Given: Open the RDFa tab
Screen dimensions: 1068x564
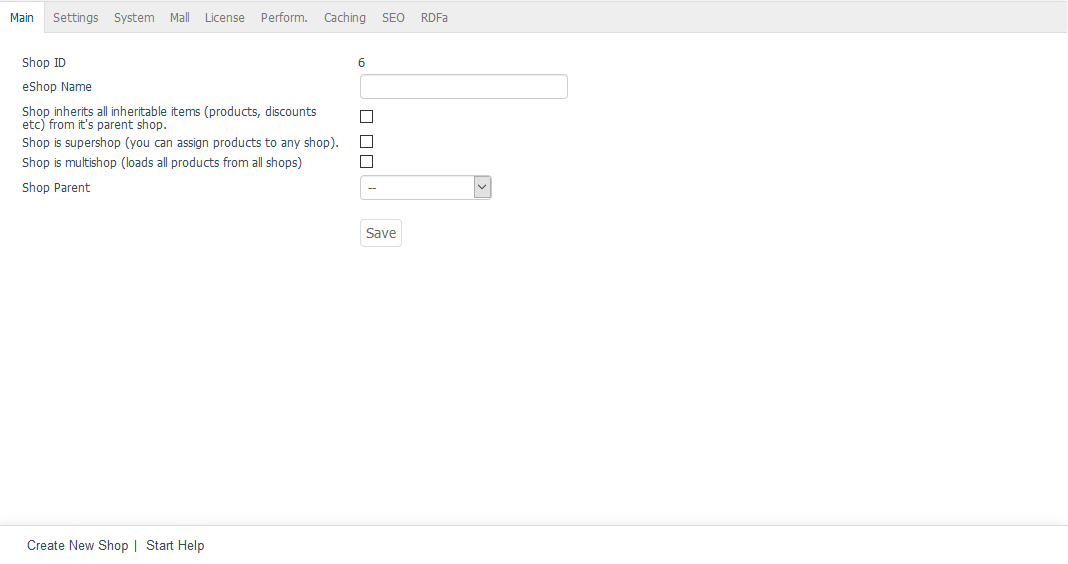Looking at the screenshot, I should click(434, 18).
